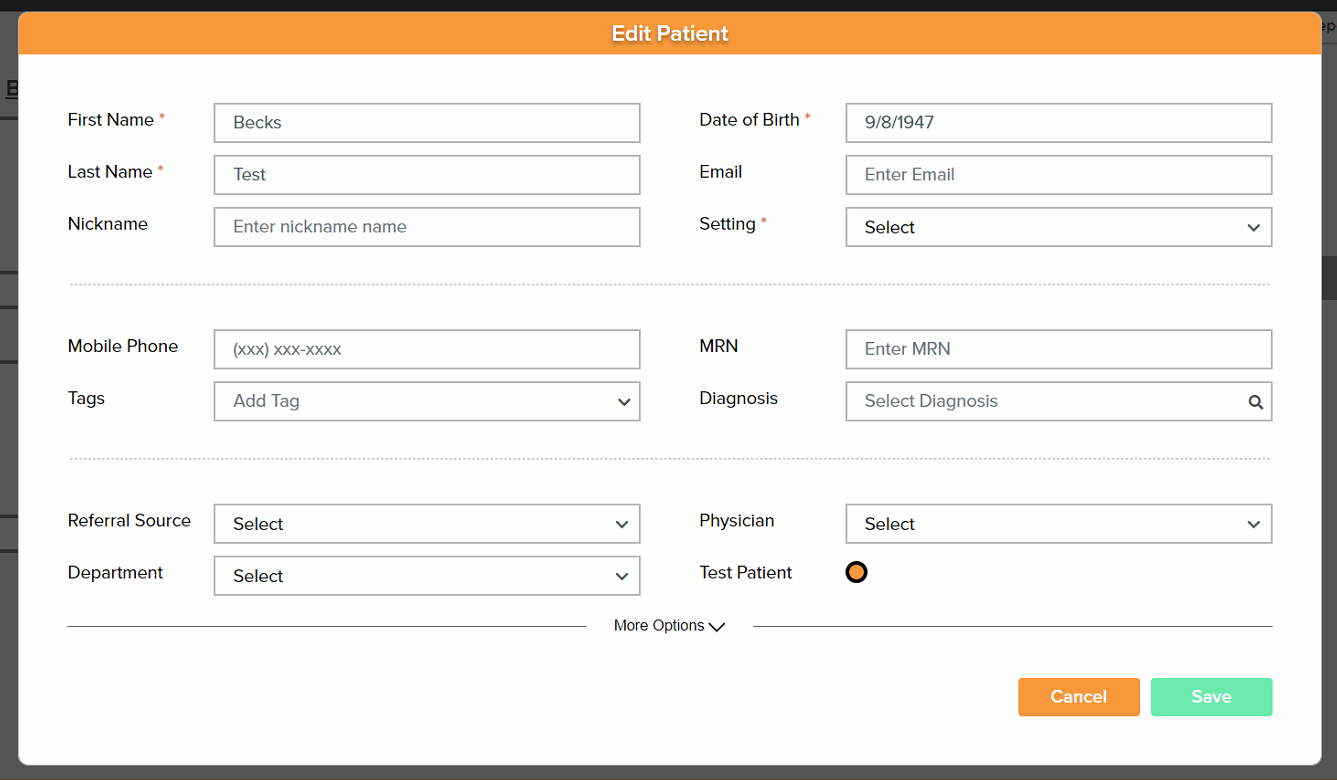
Task: Focus the Email input field
Action: tap(1059, 174)
